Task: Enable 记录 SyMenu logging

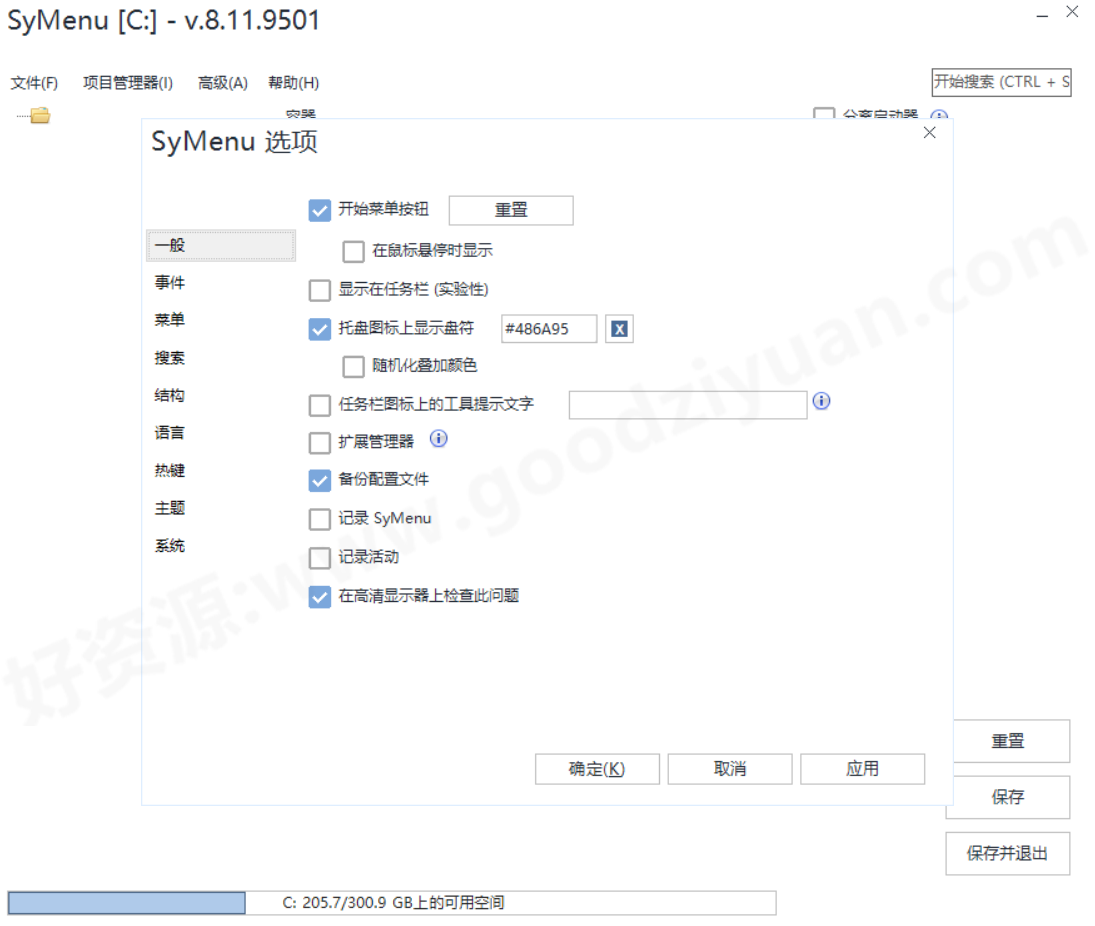Action: point(319,519)
